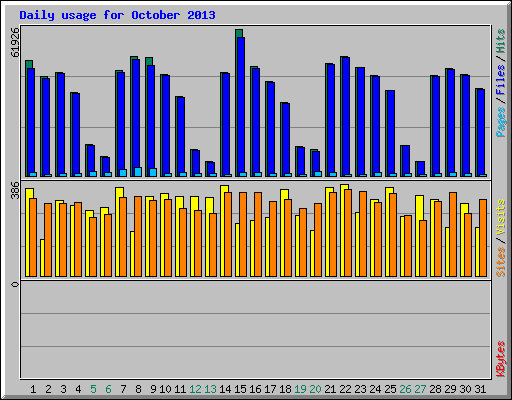Click the 'Daily usage for October 2013' title

[117, 15]
